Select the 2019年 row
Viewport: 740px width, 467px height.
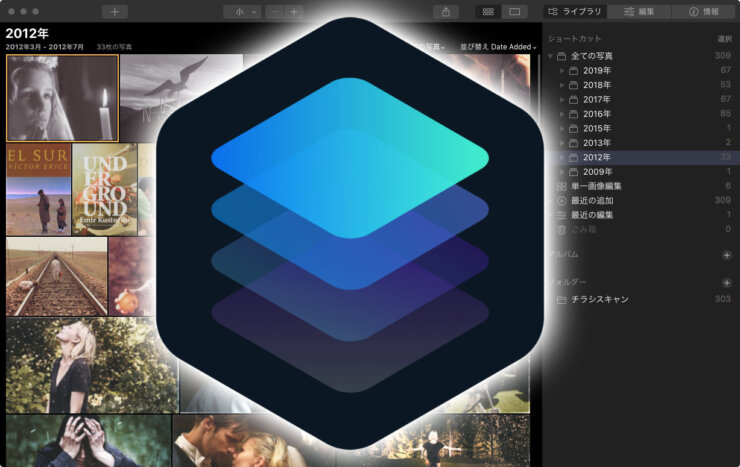tap(640, 71)
